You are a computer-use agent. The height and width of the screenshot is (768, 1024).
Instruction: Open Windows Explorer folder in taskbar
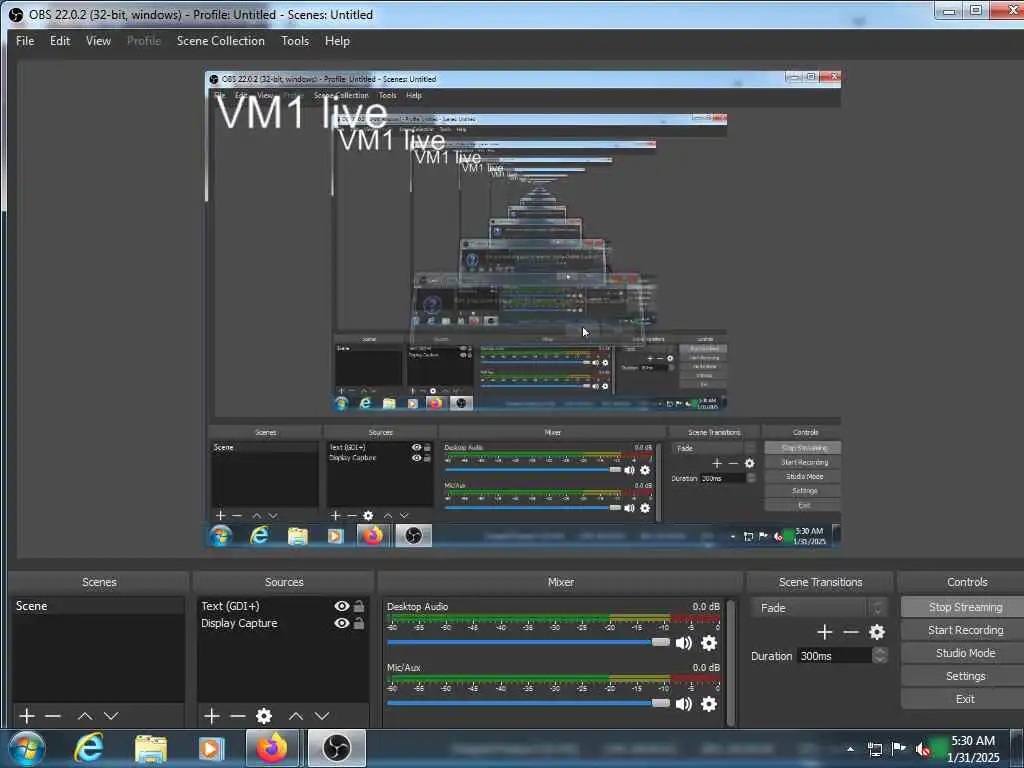pos(151,748)
